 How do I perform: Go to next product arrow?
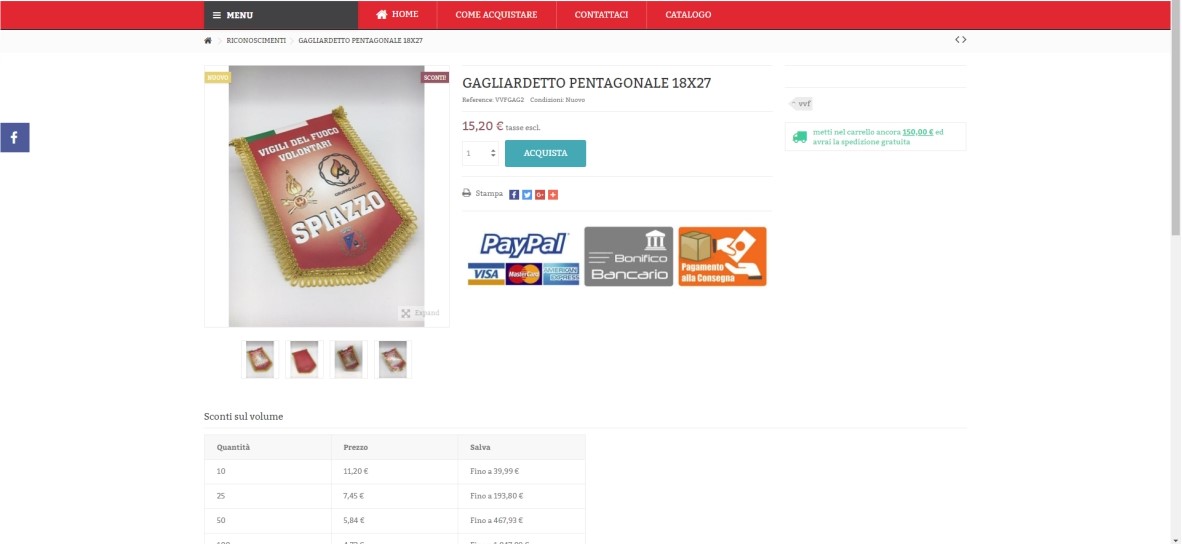964,40
